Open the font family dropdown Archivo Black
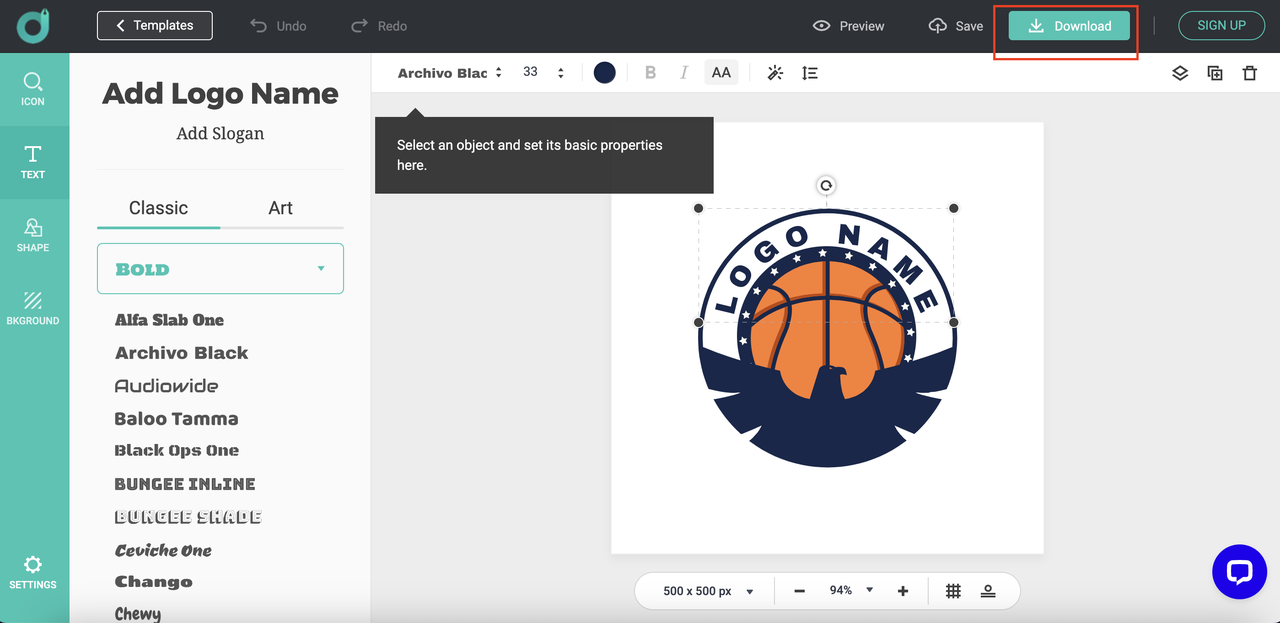 [x=449, y=73]
